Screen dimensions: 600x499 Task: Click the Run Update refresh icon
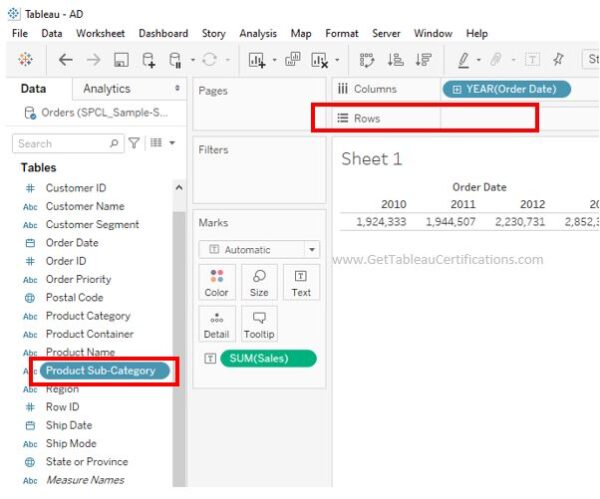pos(210,59)
